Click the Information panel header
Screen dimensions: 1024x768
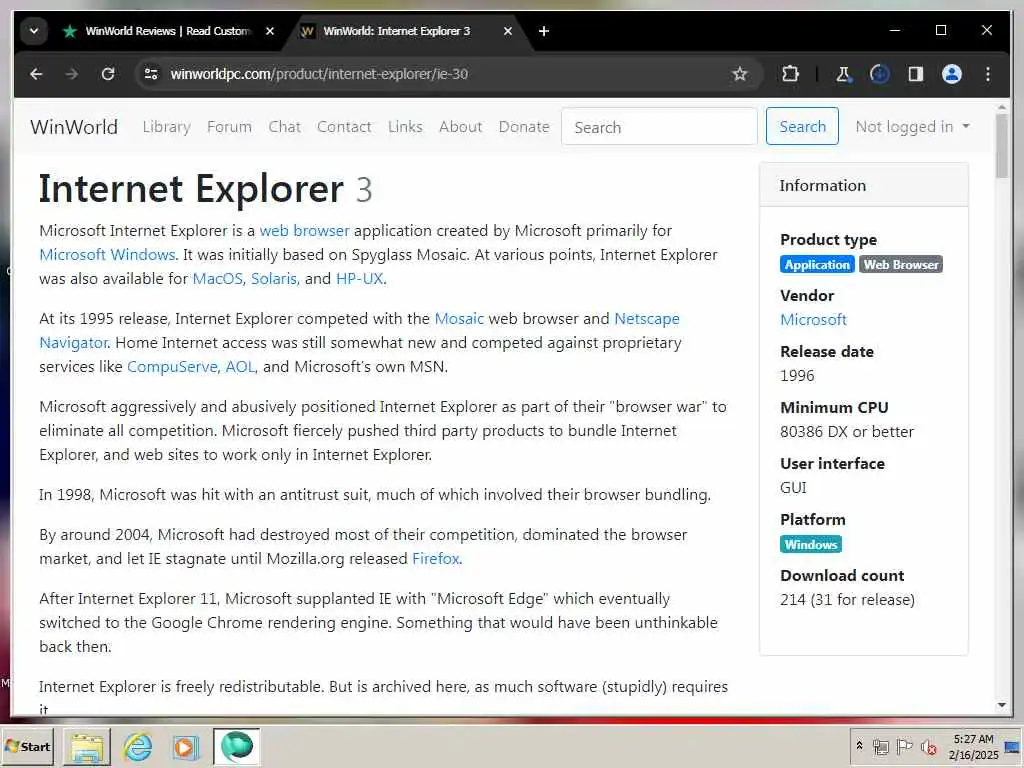[x=863, y=185]
